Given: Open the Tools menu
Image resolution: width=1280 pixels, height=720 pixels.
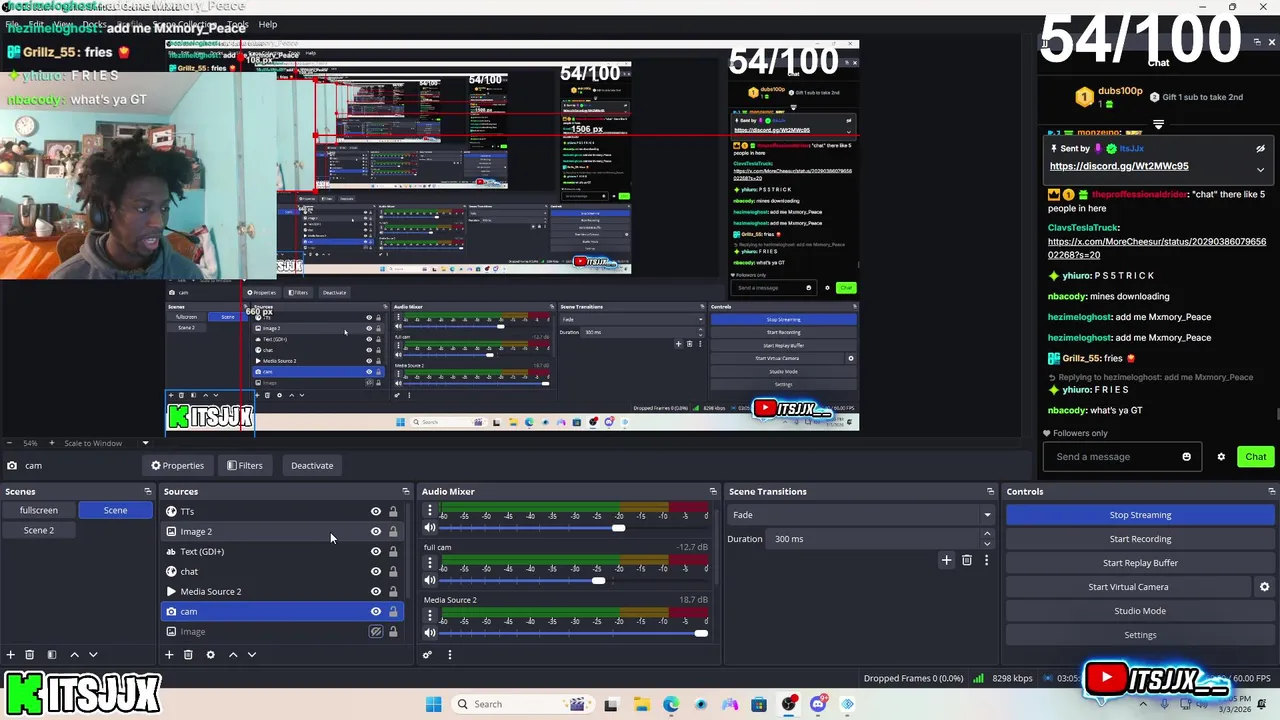Looking at the screenshot, I should pyautogui.click(x=238, y=24).
